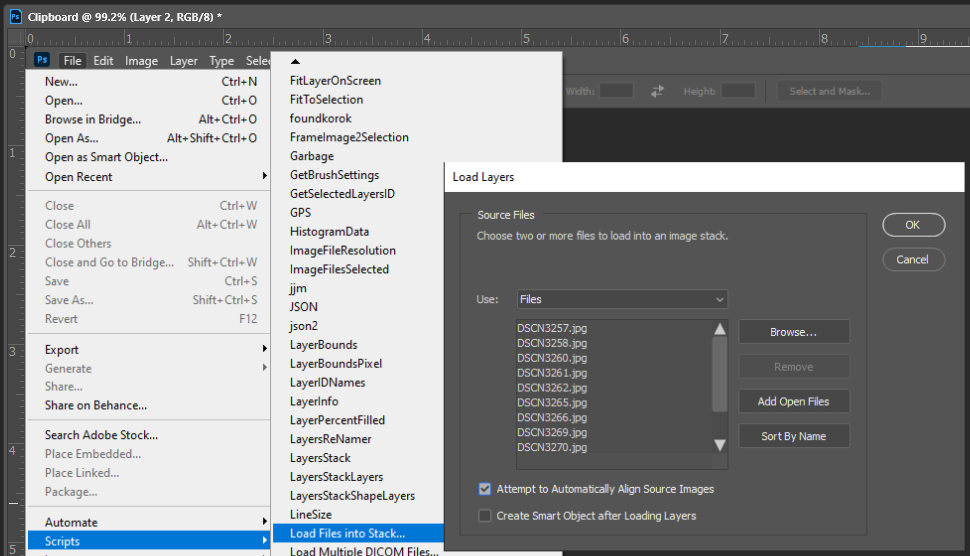This screenshot has height=556, width=970.
Task: Choose Share on Behance...
Action: (150, 406)
